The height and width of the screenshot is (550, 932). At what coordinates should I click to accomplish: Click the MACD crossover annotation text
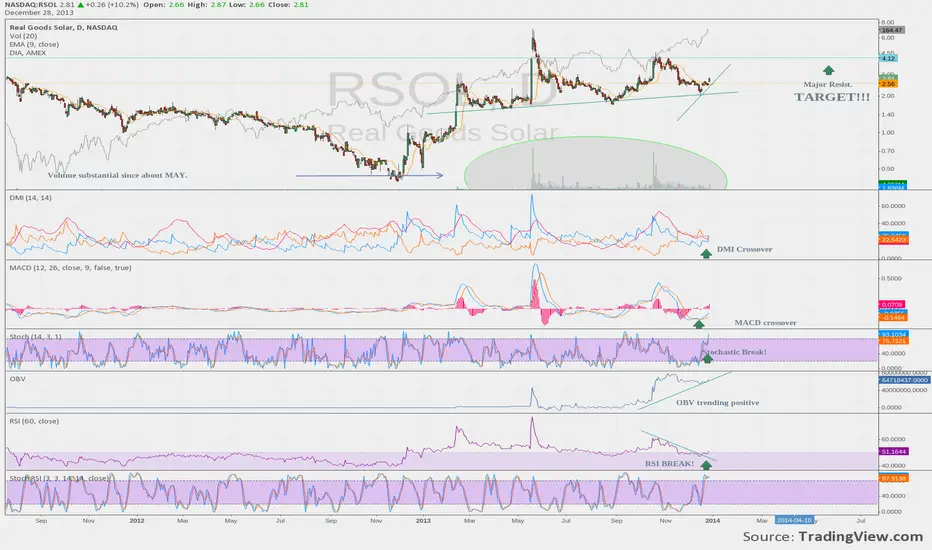pyautogui.click(x=765, y=322)
